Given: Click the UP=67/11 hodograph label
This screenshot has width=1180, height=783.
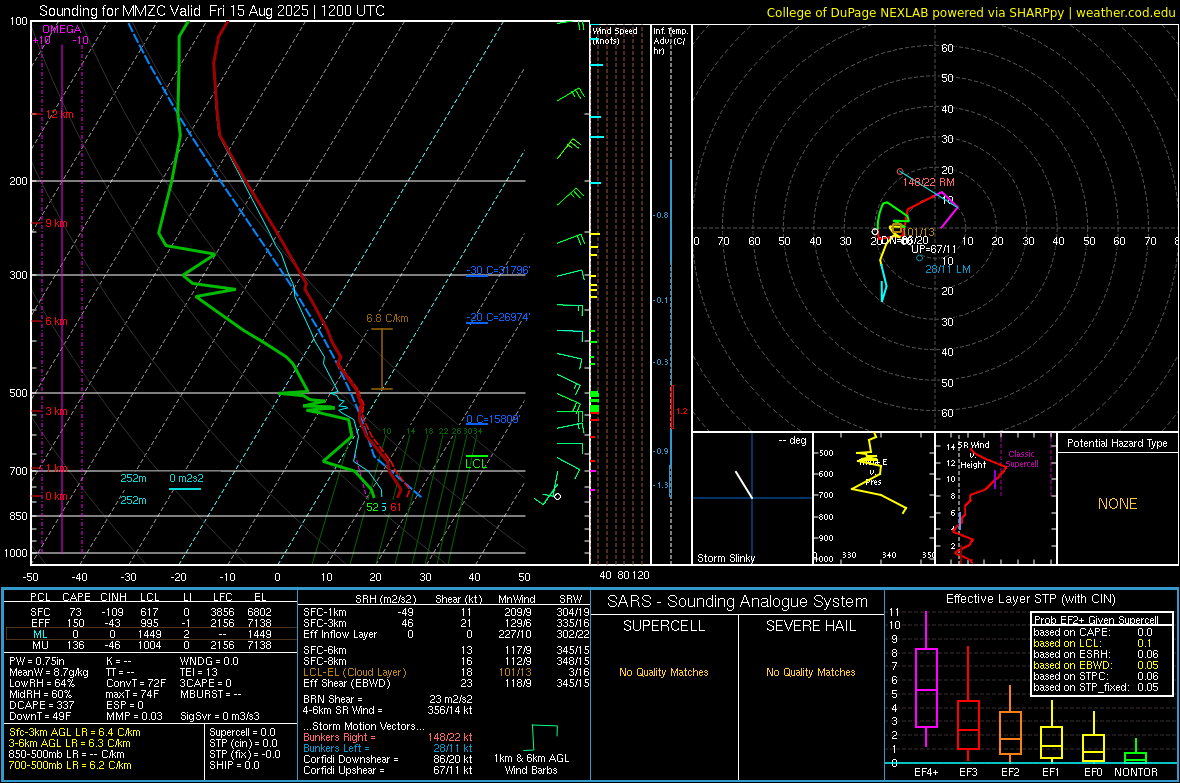Looking at the screenshot, I should tap(934, 249).
